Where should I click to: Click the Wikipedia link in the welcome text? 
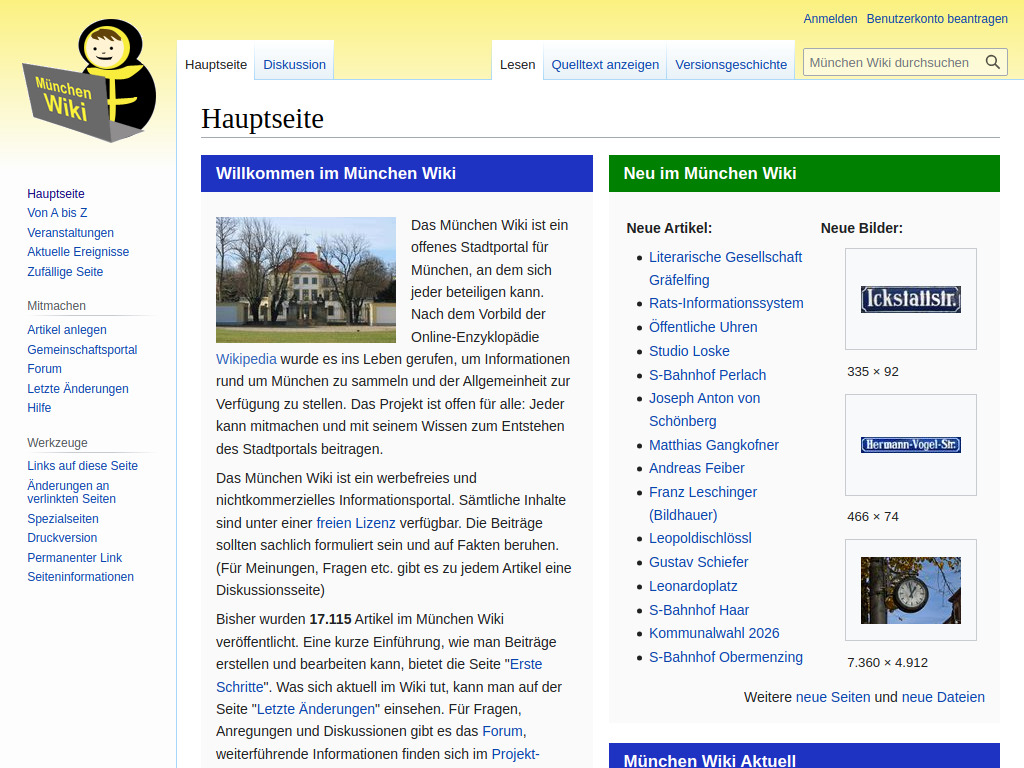pos(246,359)
